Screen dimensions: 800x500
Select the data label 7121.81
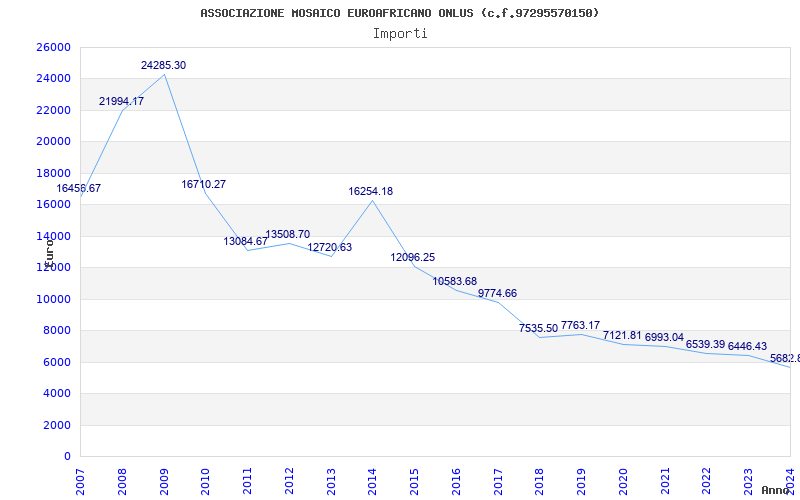[x=622, y=335]
